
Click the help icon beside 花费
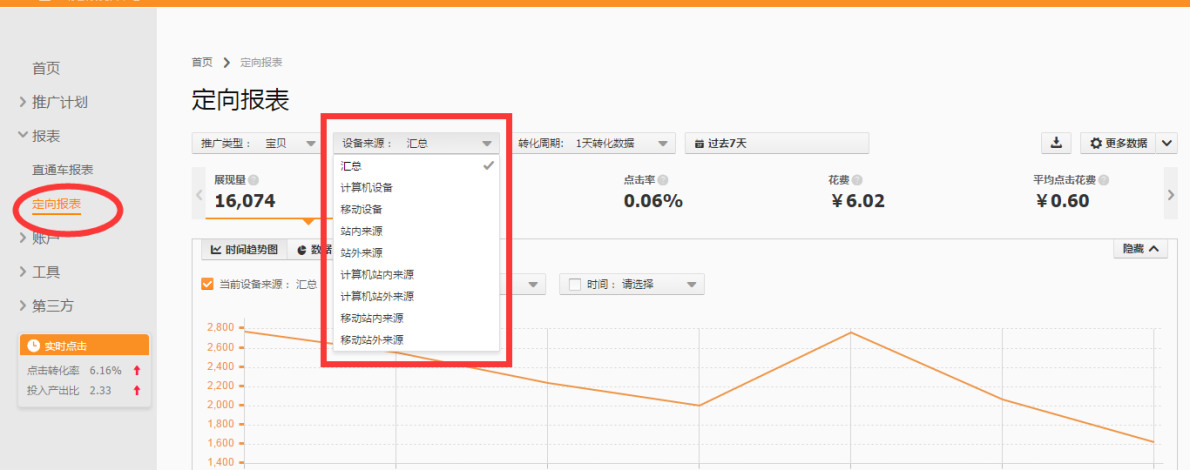click(857, 181)
